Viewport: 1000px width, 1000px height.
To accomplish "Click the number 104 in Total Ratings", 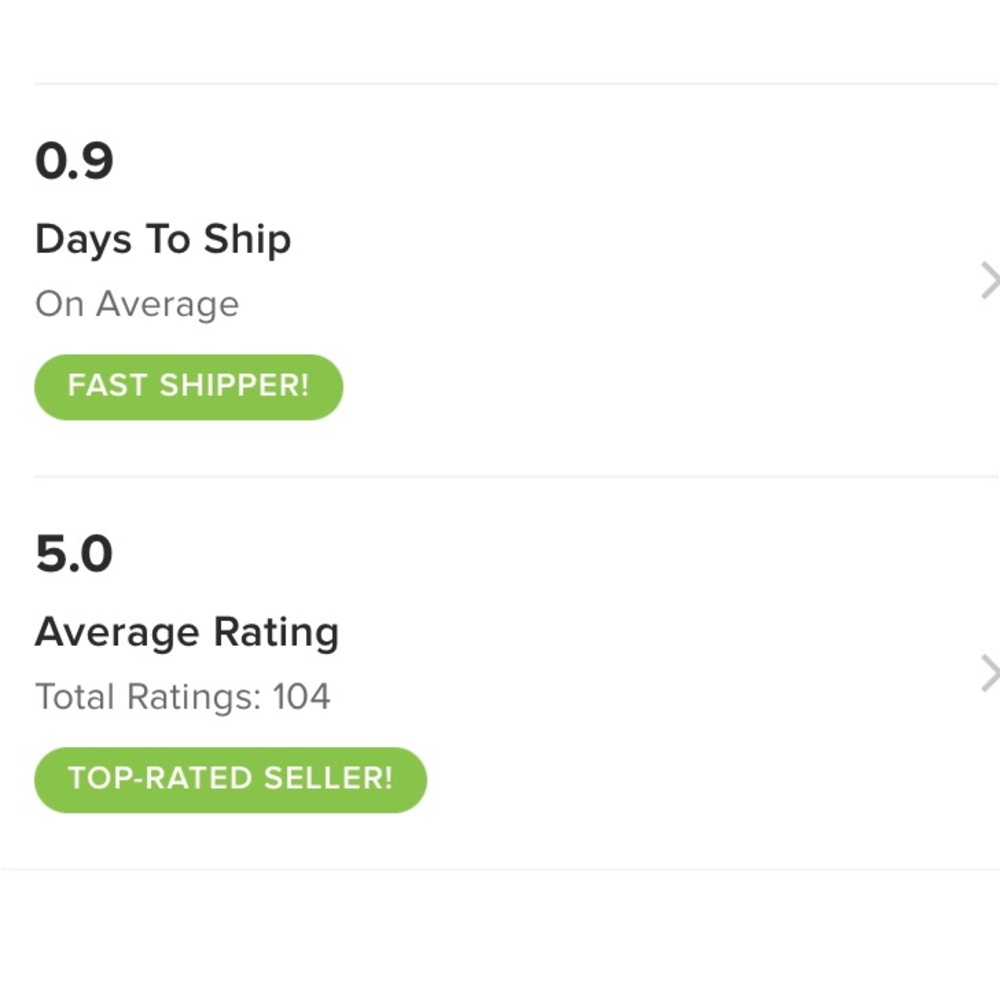I will pos(301,697).
